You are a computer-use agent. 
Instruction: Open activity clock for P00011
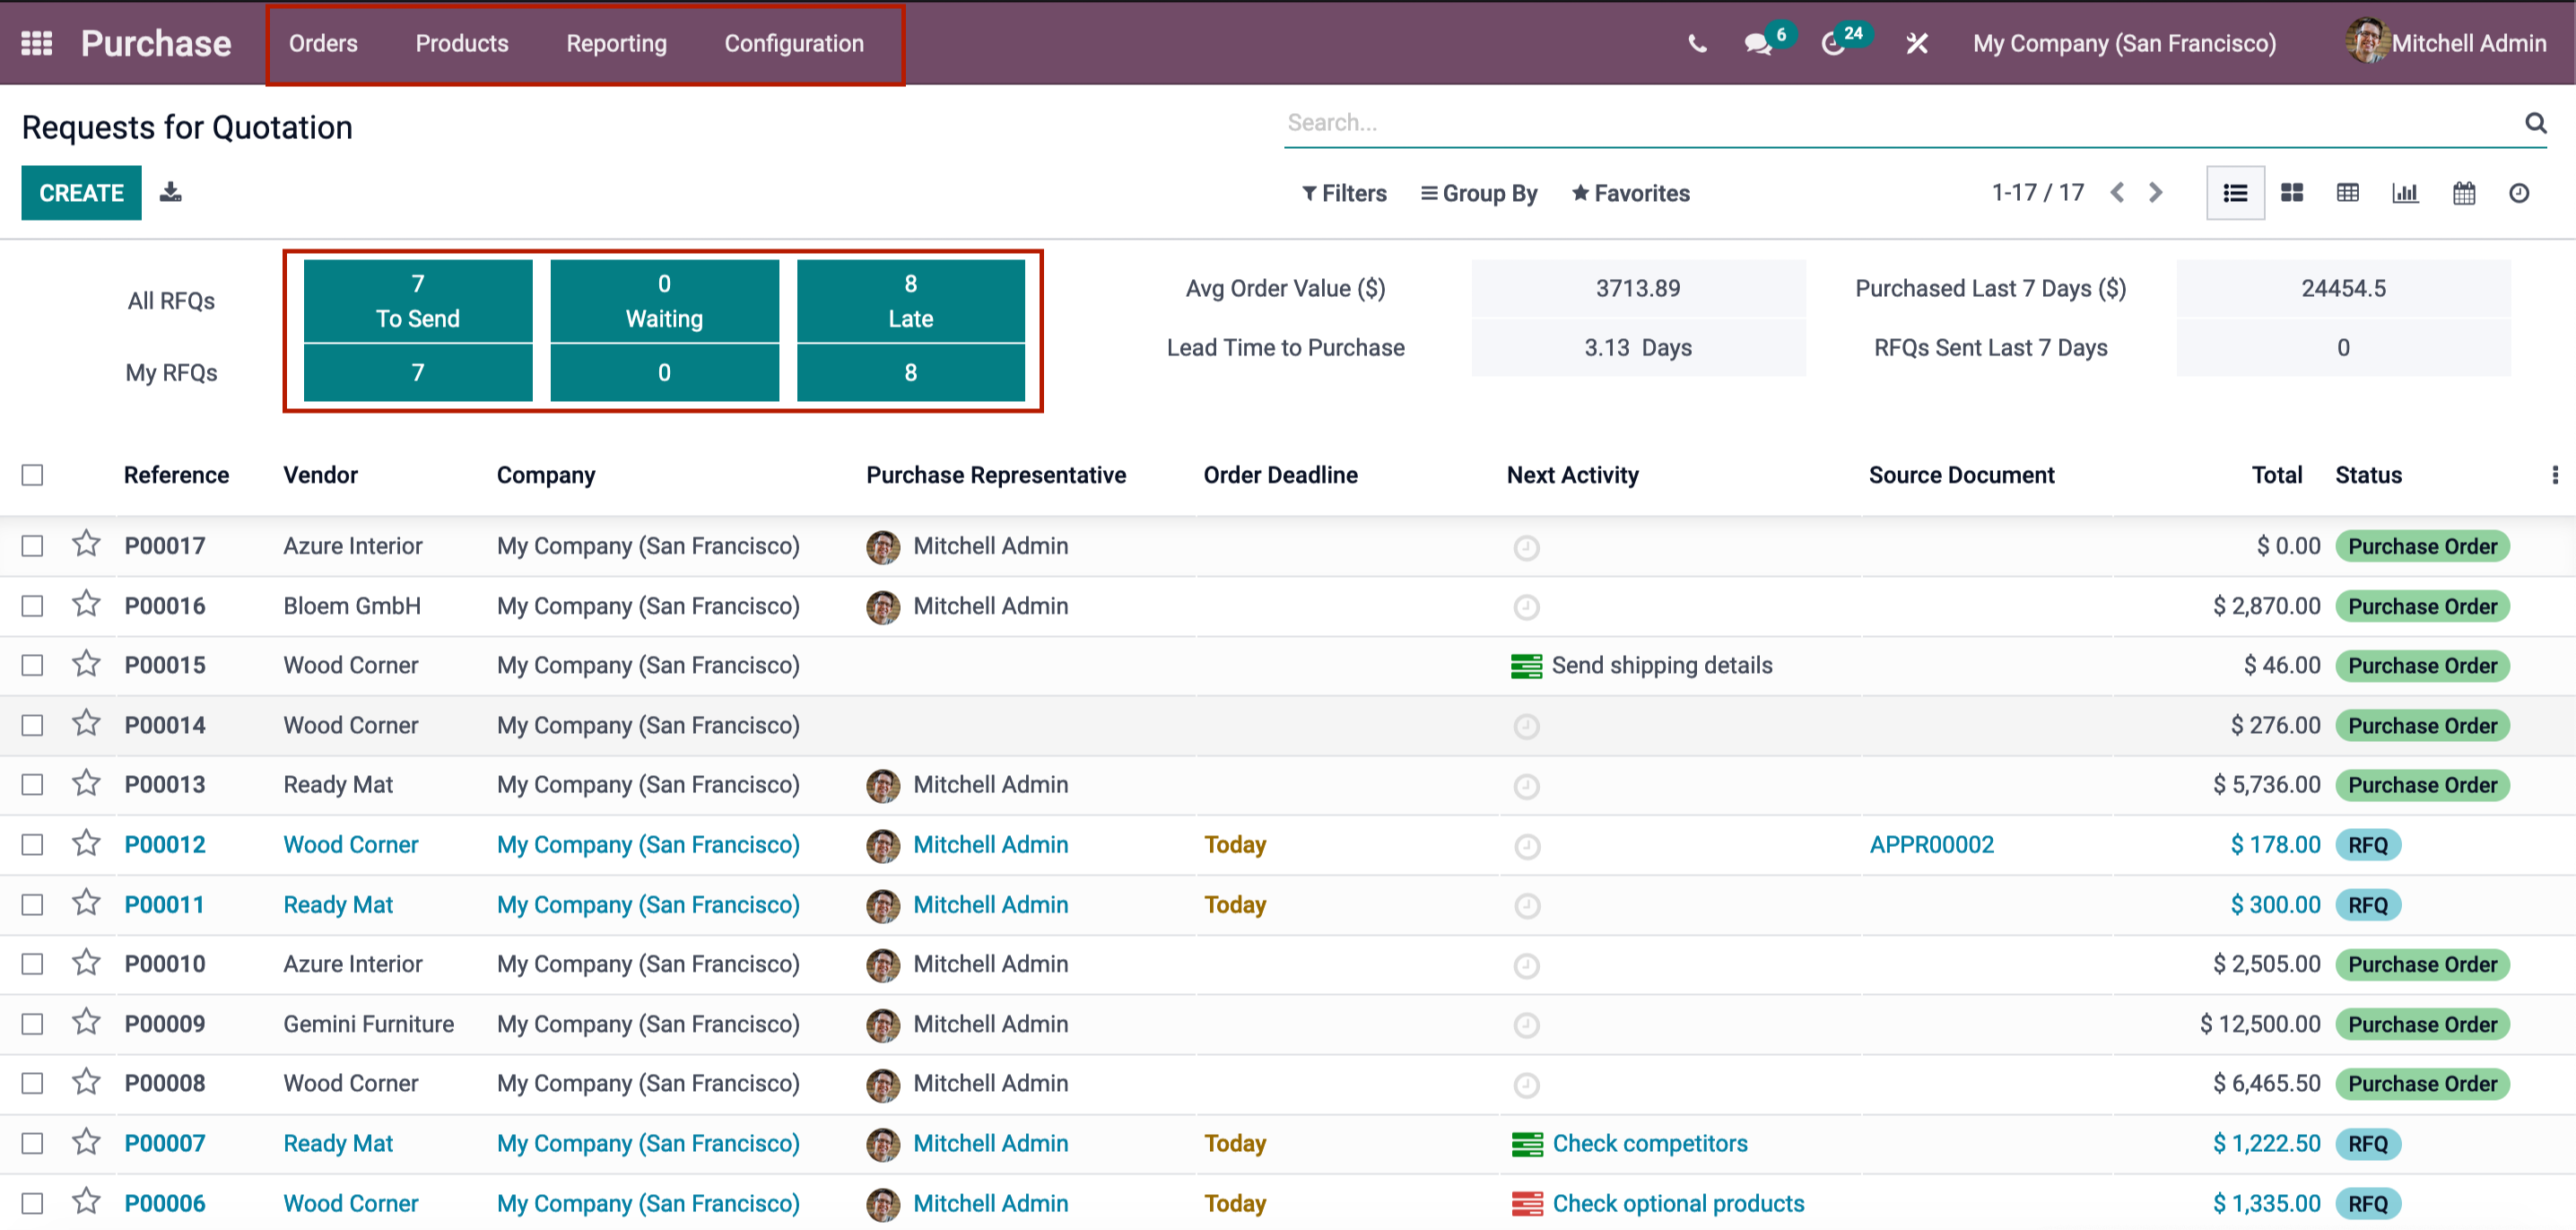pyautogui.click(x=1526, y=906)
